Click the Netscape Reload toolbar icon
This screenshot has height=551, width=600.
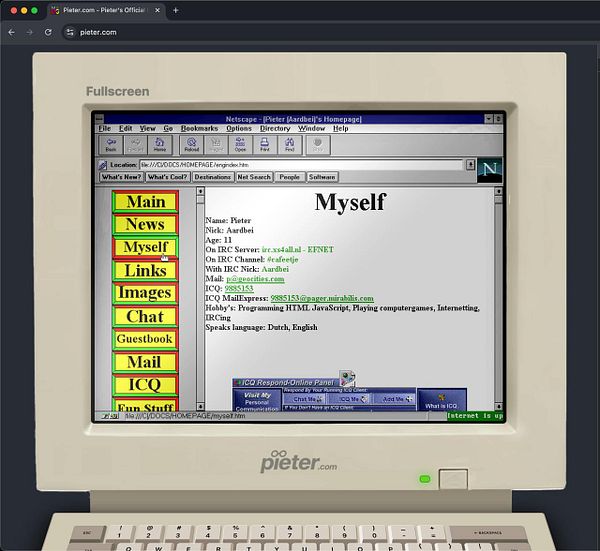pos(191,145)
